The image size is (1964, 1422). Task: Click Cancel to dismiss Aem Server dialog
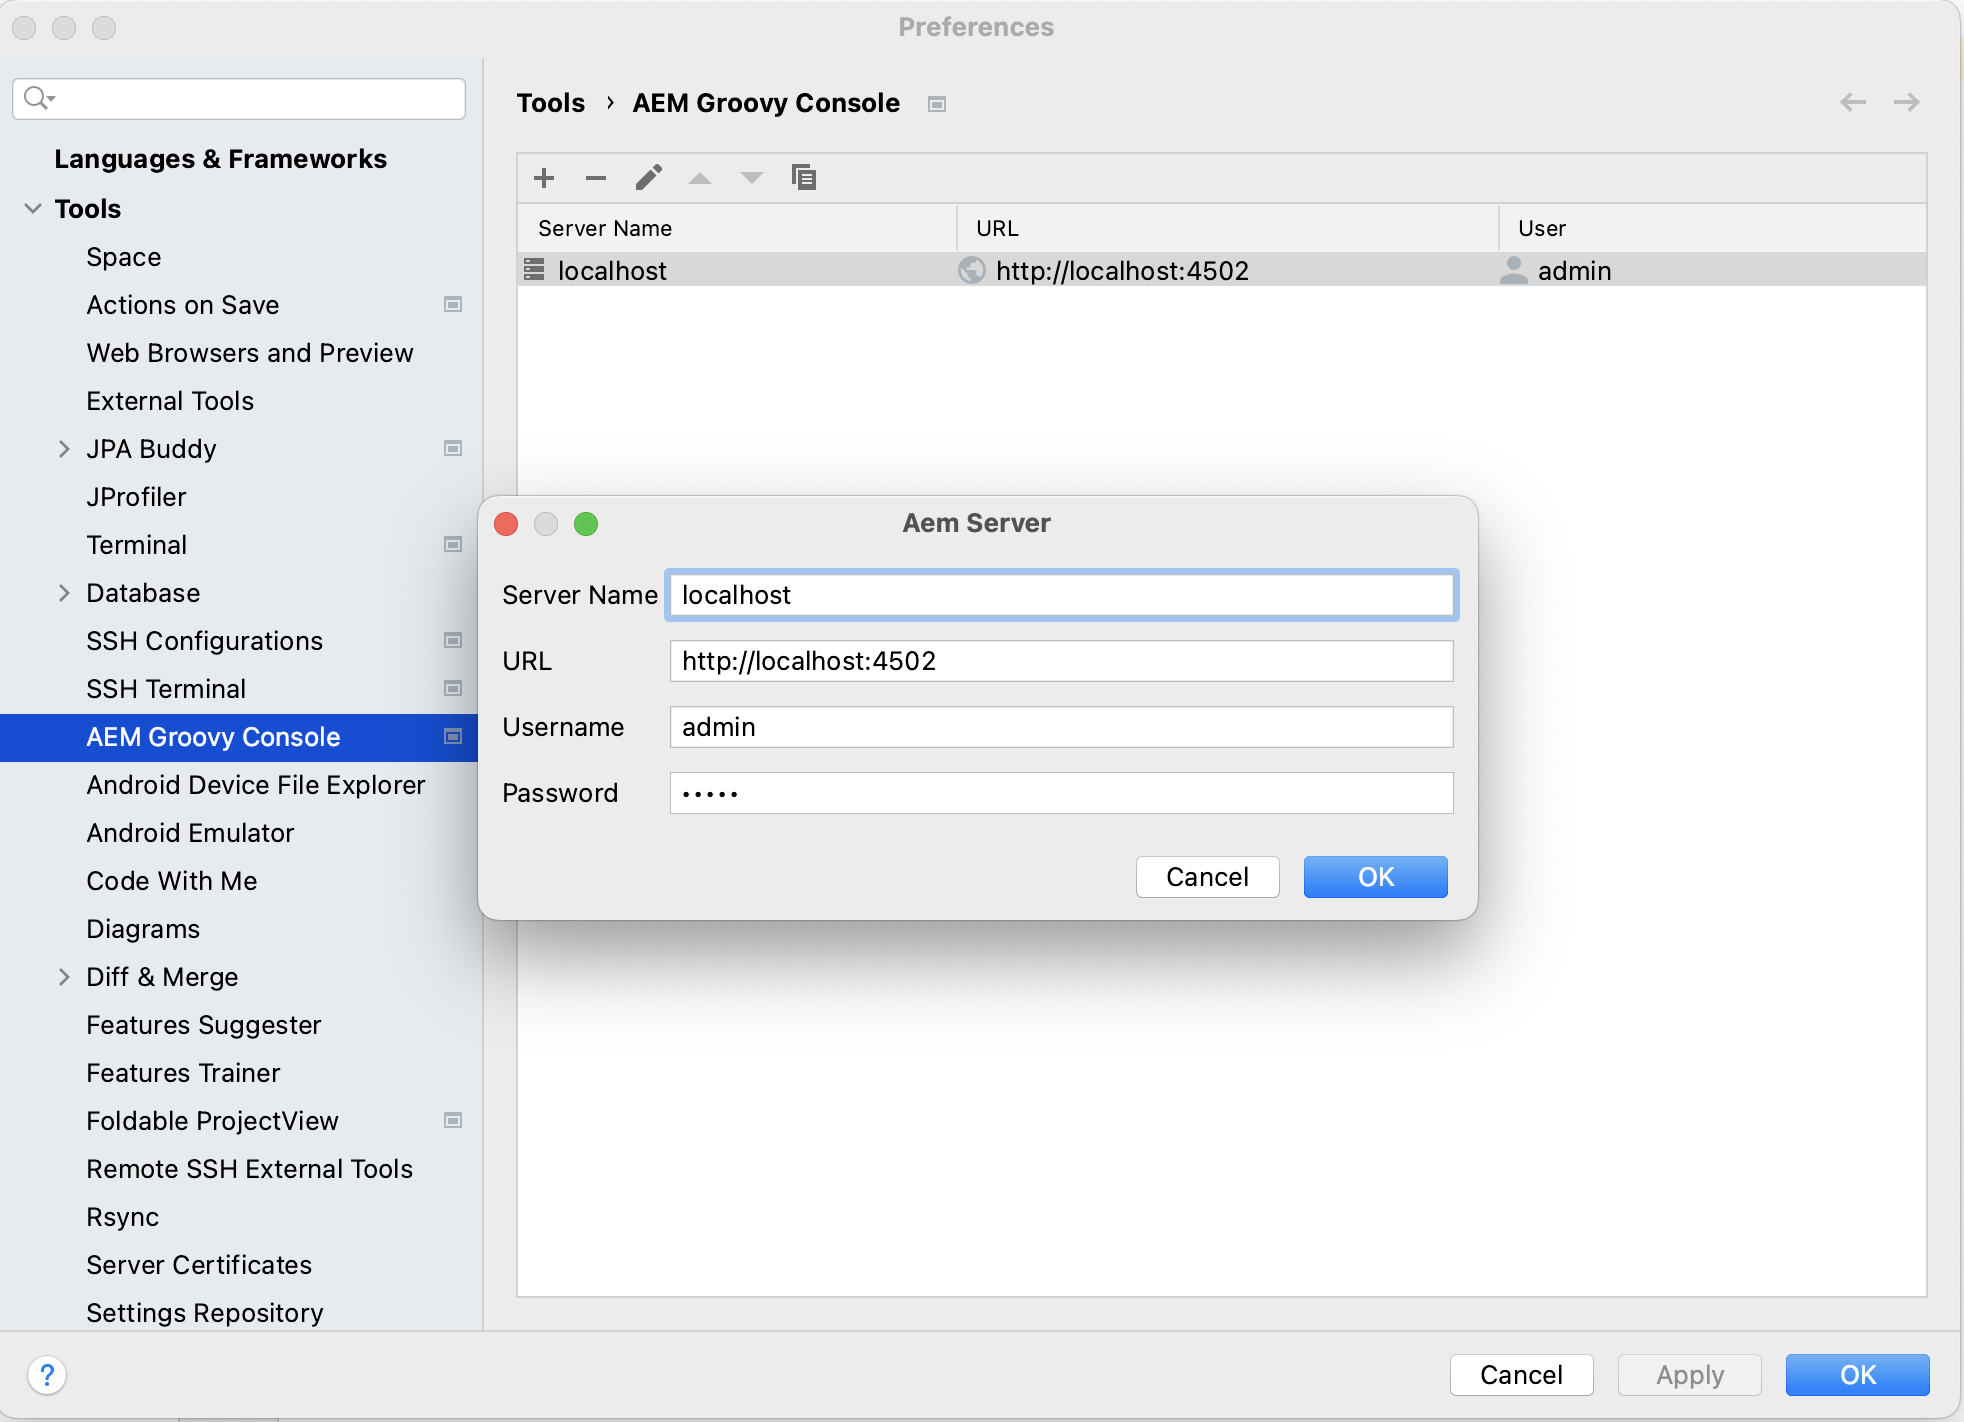(x=1206, y=876)
